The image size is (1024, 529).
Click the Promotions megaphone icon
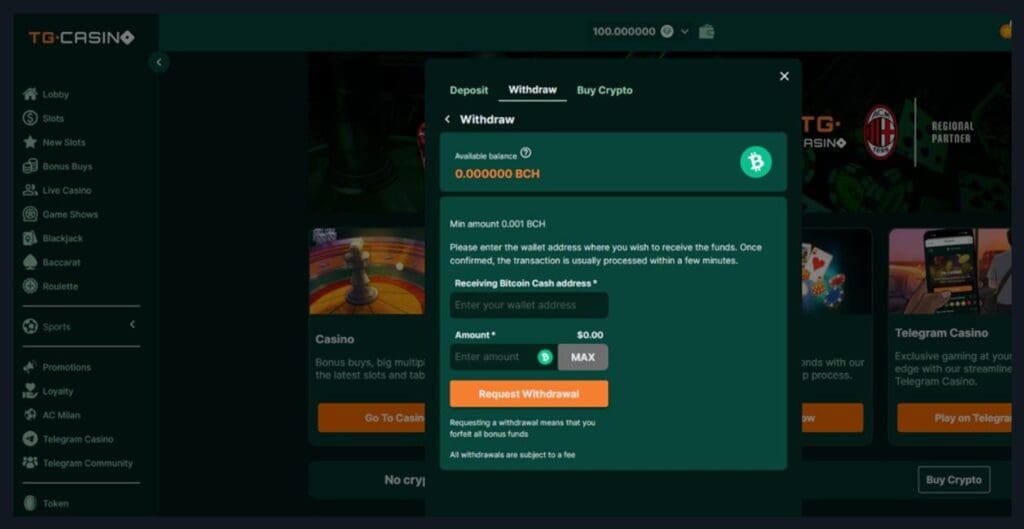pos(30,367)
